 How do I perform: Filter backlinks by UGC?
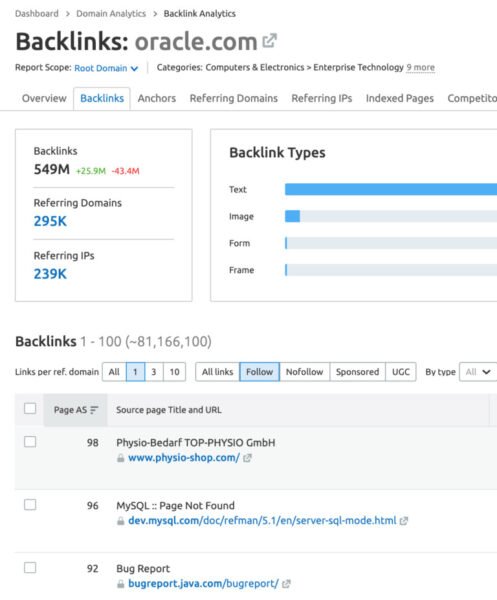(401, 372)
